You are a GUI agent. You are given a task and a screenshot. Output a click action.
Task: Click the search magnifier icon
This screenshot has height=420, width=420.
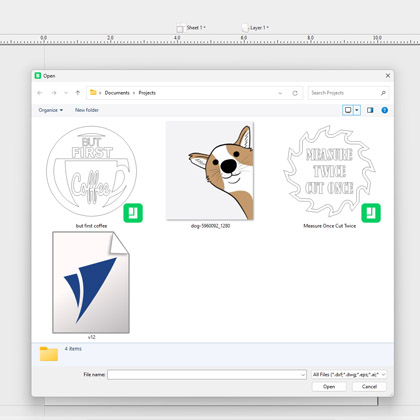coord(383,93)
